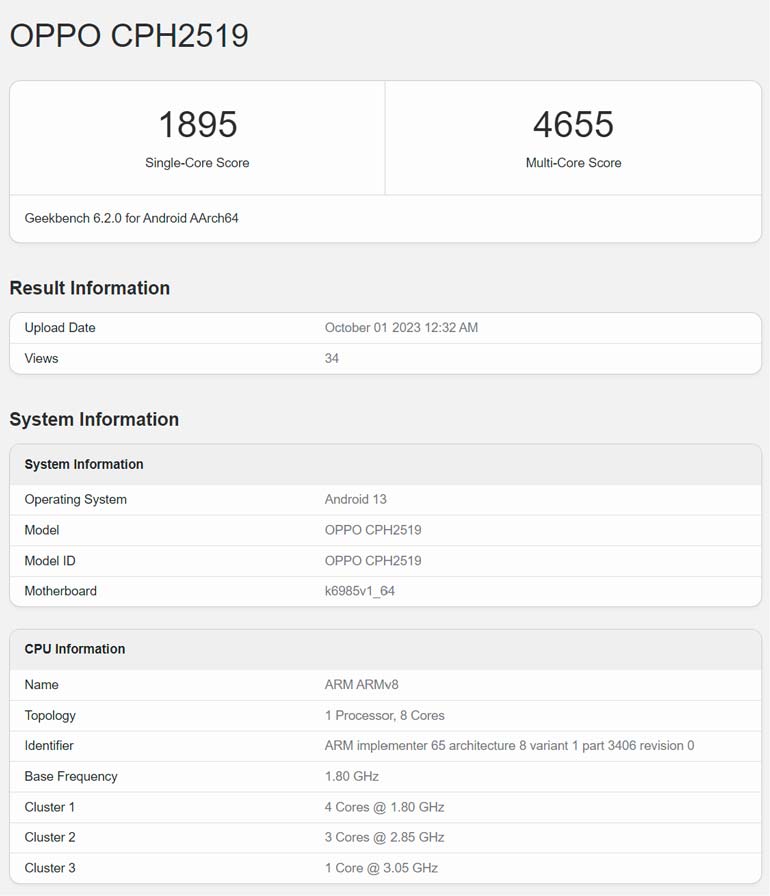770x896 pixels.
Task: Click the Result Information heading
Action: click(90, 288)
